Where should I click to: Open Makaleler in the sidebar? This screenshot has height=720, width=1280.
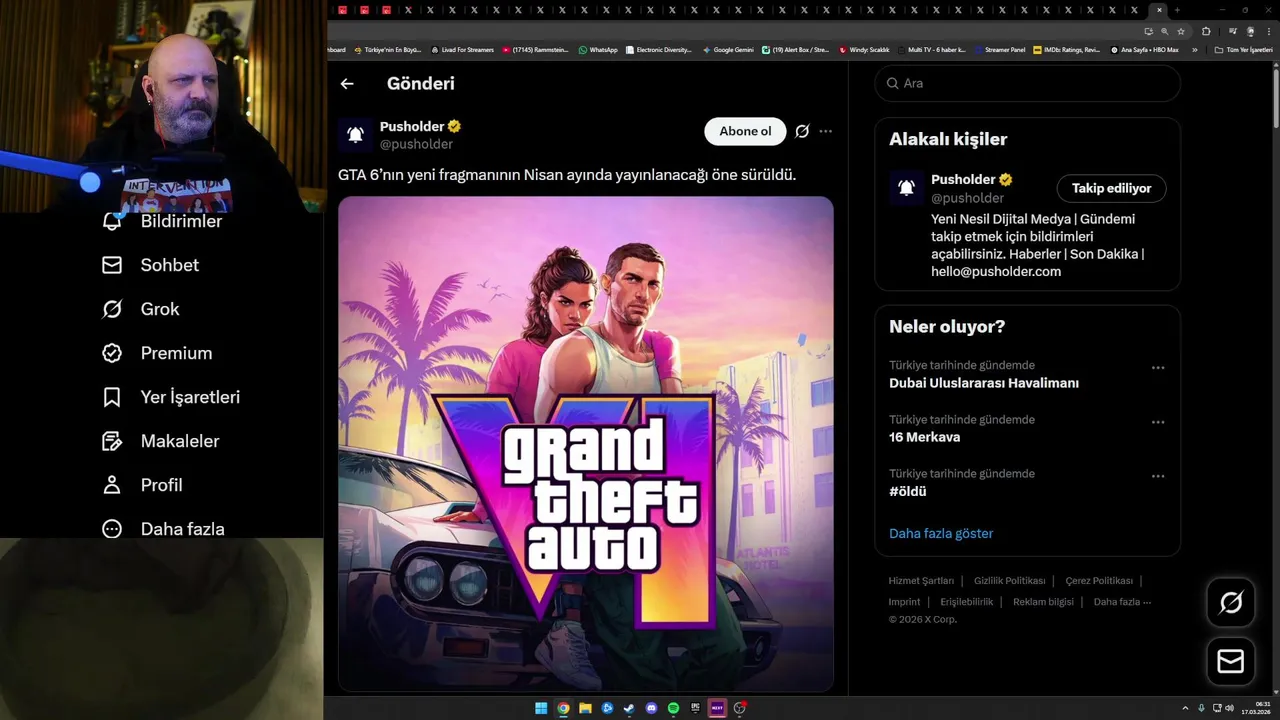pos(160,441)
